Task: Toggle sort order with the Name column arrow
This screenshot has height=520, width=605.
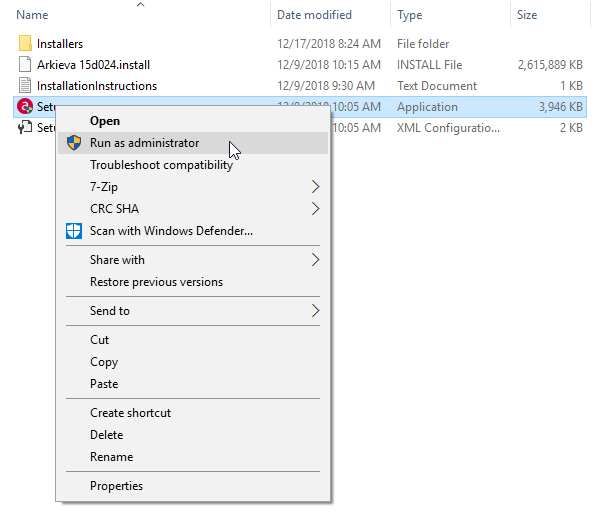Action: point(140,5)
